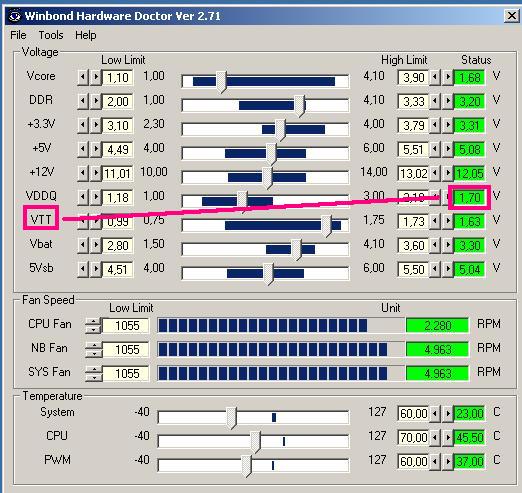Click the VTT voltage slider handle
Image resolution: width=522 pixels, height=493 pixels.
click(326, 226)
